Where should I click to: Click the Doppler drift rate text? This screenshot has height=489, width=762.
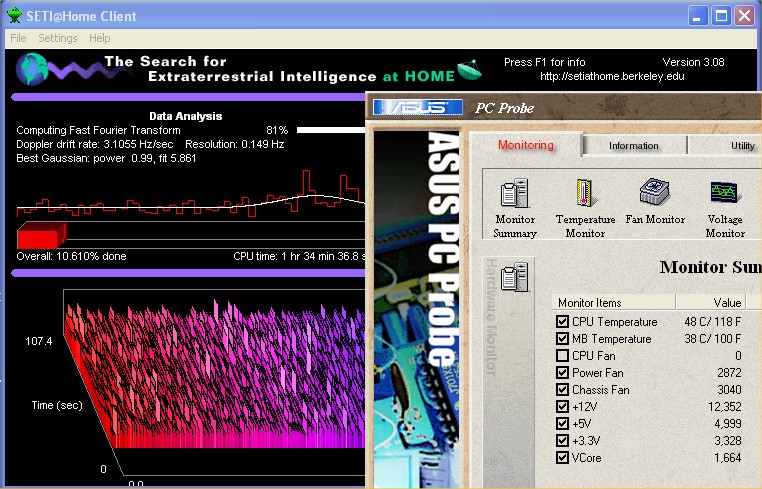94,144
